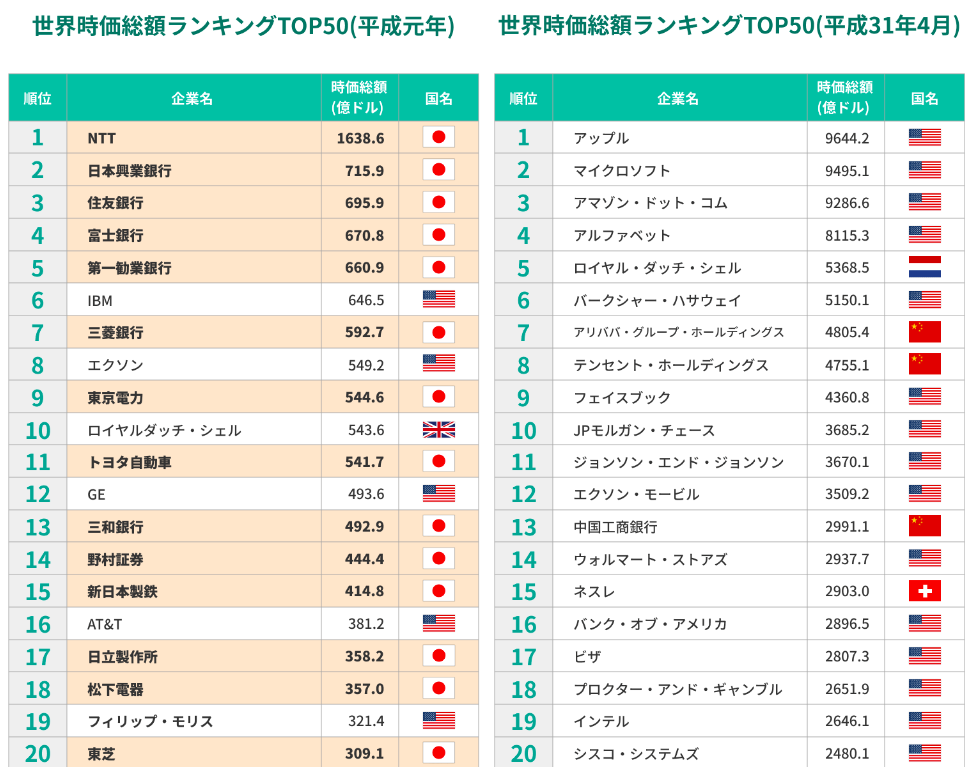Click the heading 世界時価総額ランキングTOP50(平成元年)
Screen dimensions: 973x767
point(244,26)
